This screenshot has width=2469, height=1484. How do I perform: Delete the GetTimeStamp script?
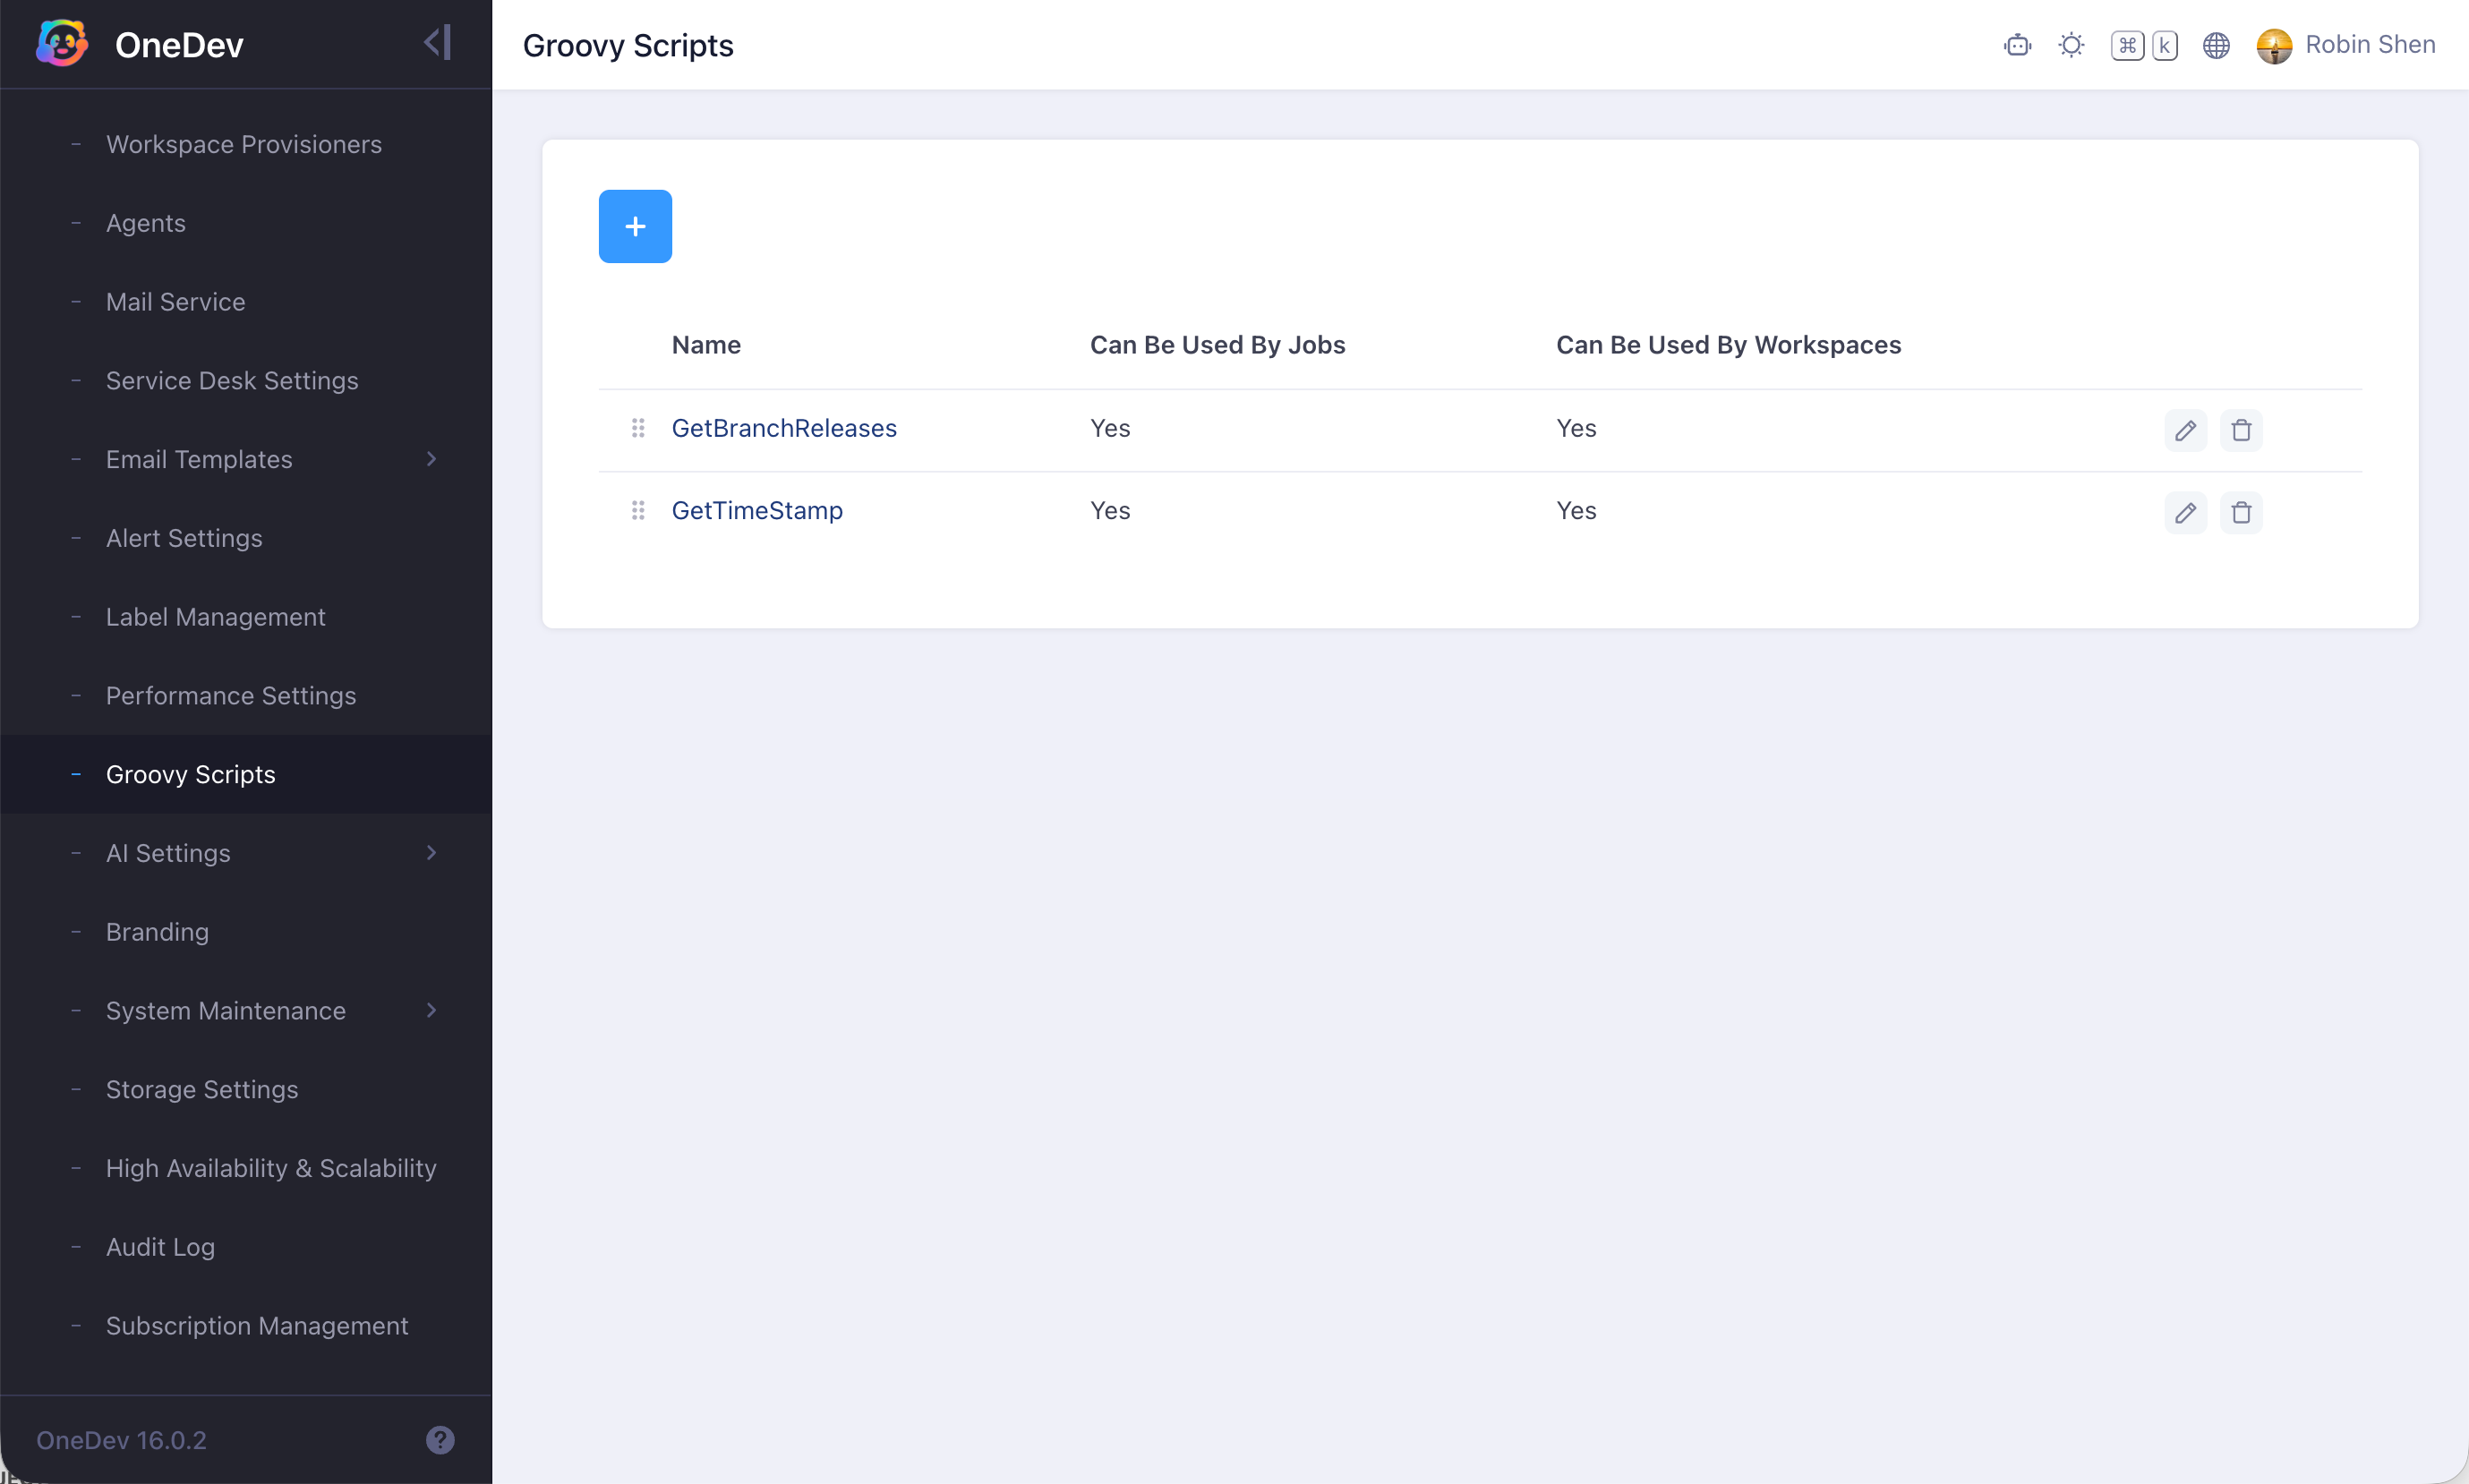coord(2241,512)
